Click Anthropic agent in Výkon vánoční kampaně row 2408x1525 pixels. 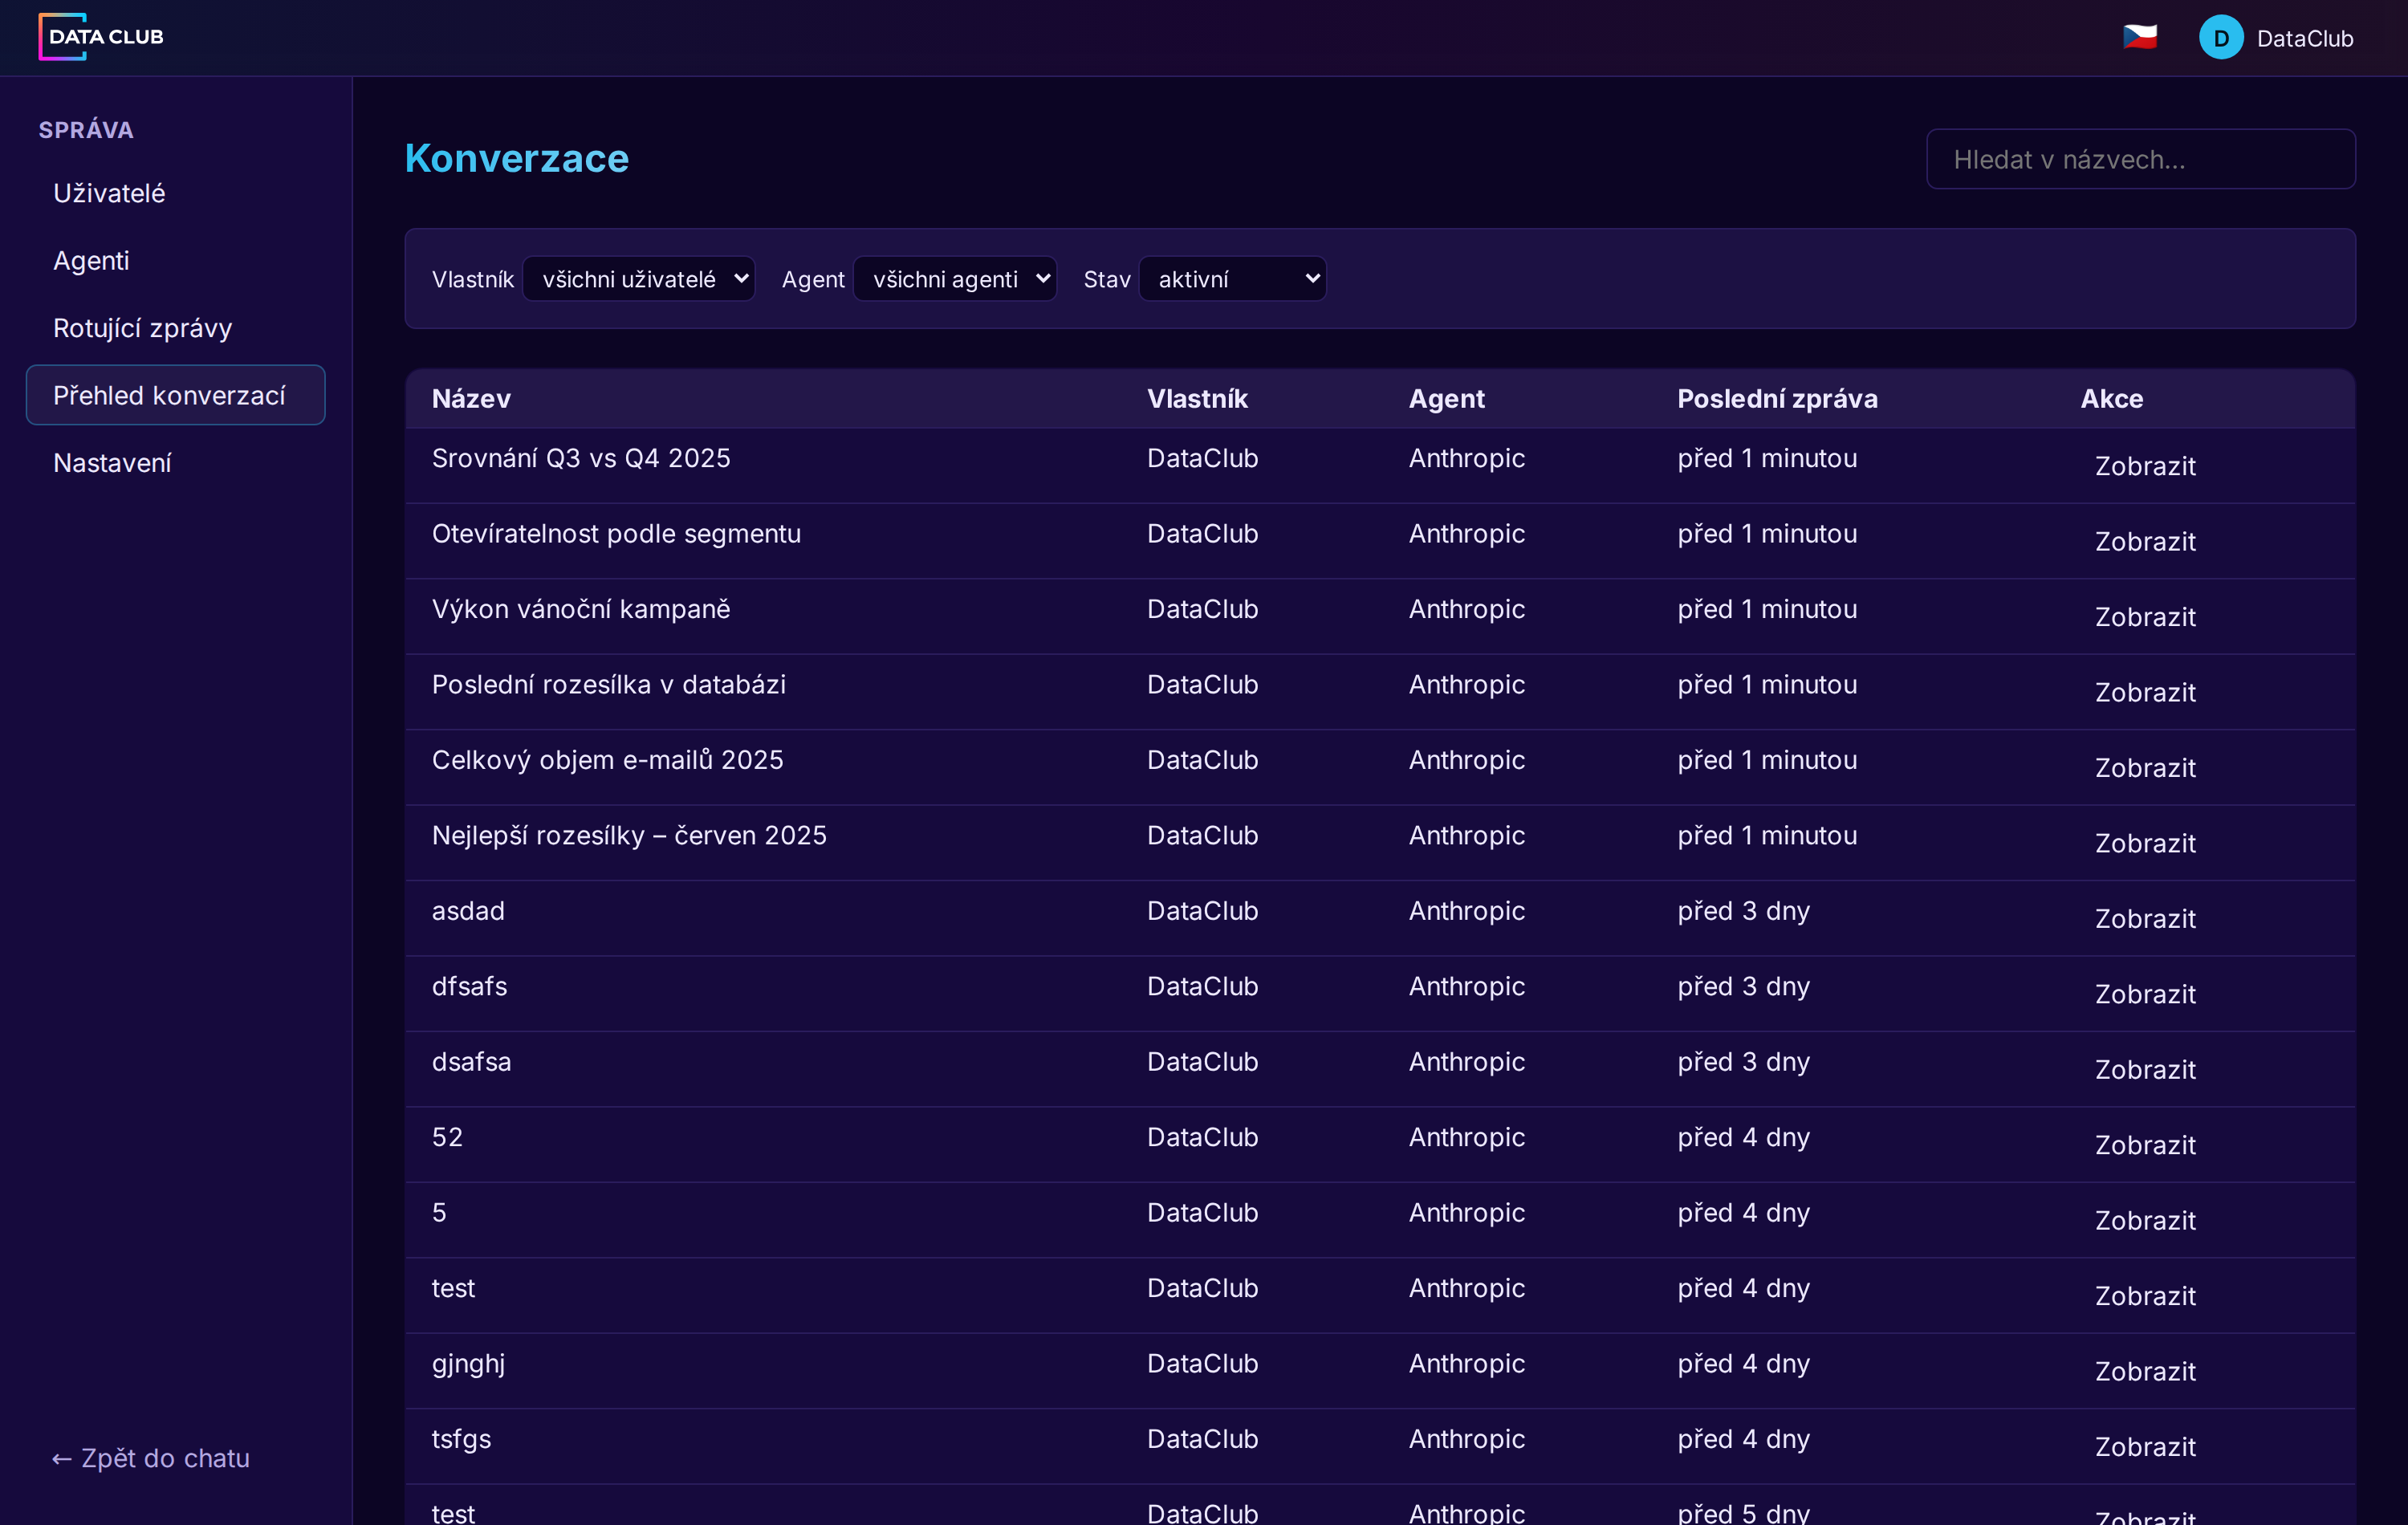(x=1467, y=609)
